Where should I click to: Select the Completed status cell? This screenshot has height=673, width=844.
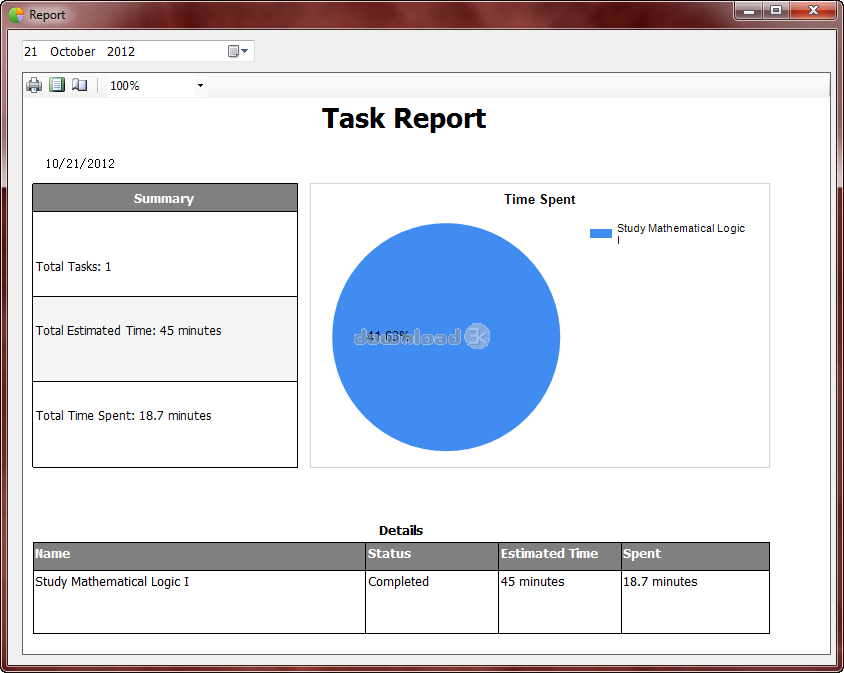[398, 582]
